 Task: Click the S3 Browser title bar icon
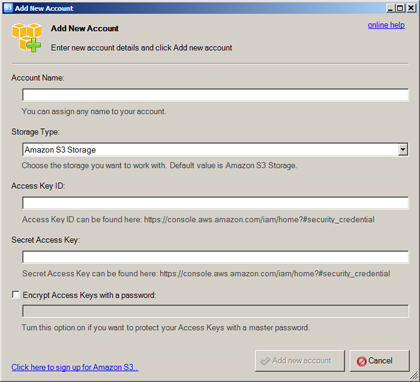coord(8,8)
